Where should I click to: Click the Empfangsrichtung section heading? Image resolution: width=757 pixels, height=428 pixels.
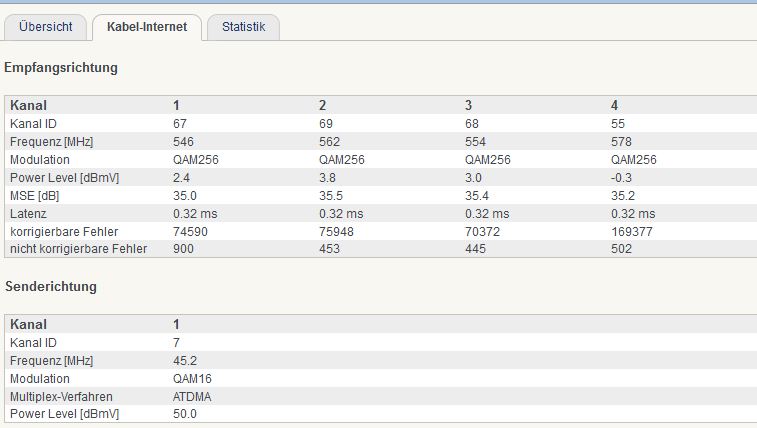[x=61, y=68]
